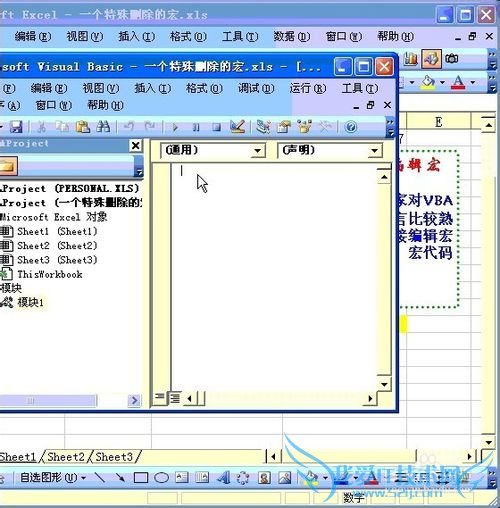Select the Oval drawing tool
500x508 pixels.
pos(161,478)
